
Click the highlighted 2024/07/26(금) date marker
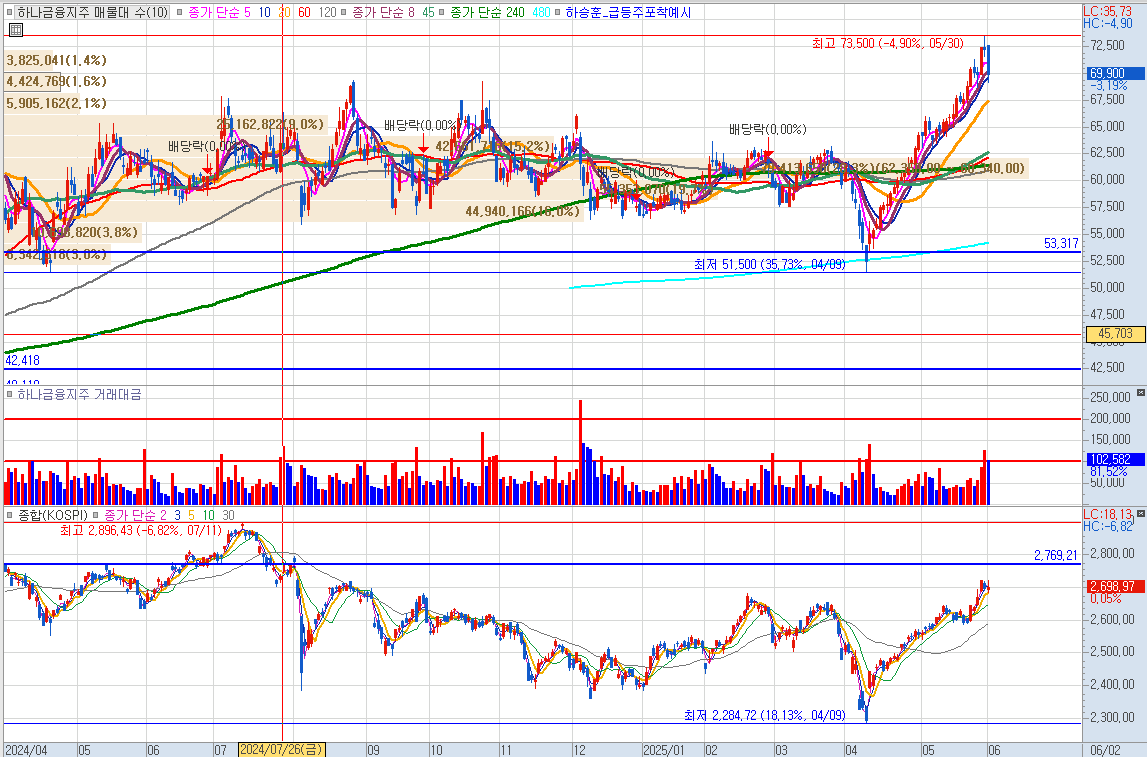[282, 750]
